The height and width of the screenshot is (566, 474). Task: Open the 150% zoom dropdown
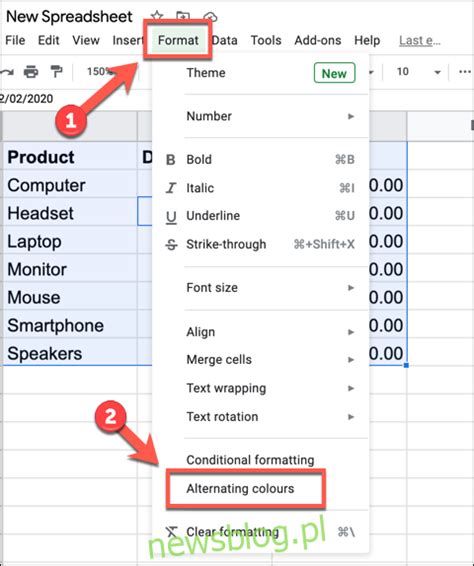pyautogui.click(x=101, y=71)
